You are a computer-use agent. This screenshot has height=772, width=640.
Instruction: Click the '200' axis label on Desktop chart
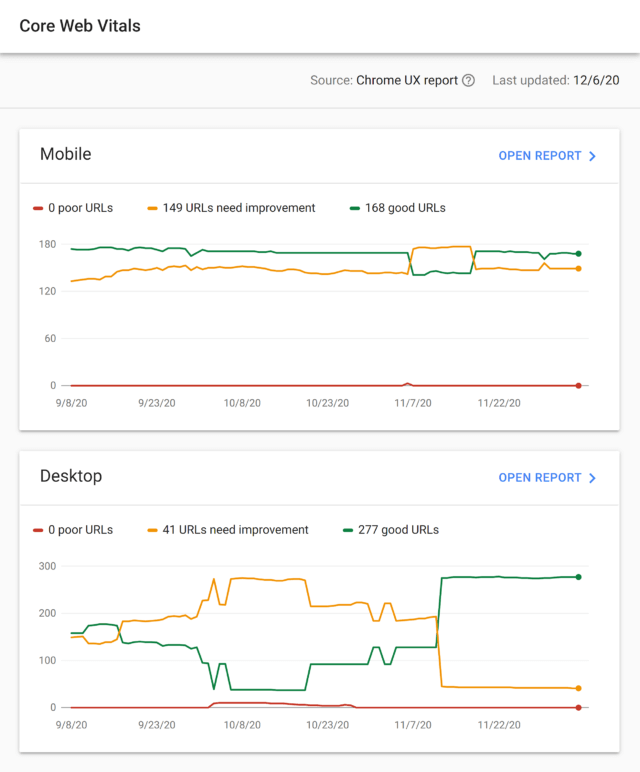click(x=47, y=613)
